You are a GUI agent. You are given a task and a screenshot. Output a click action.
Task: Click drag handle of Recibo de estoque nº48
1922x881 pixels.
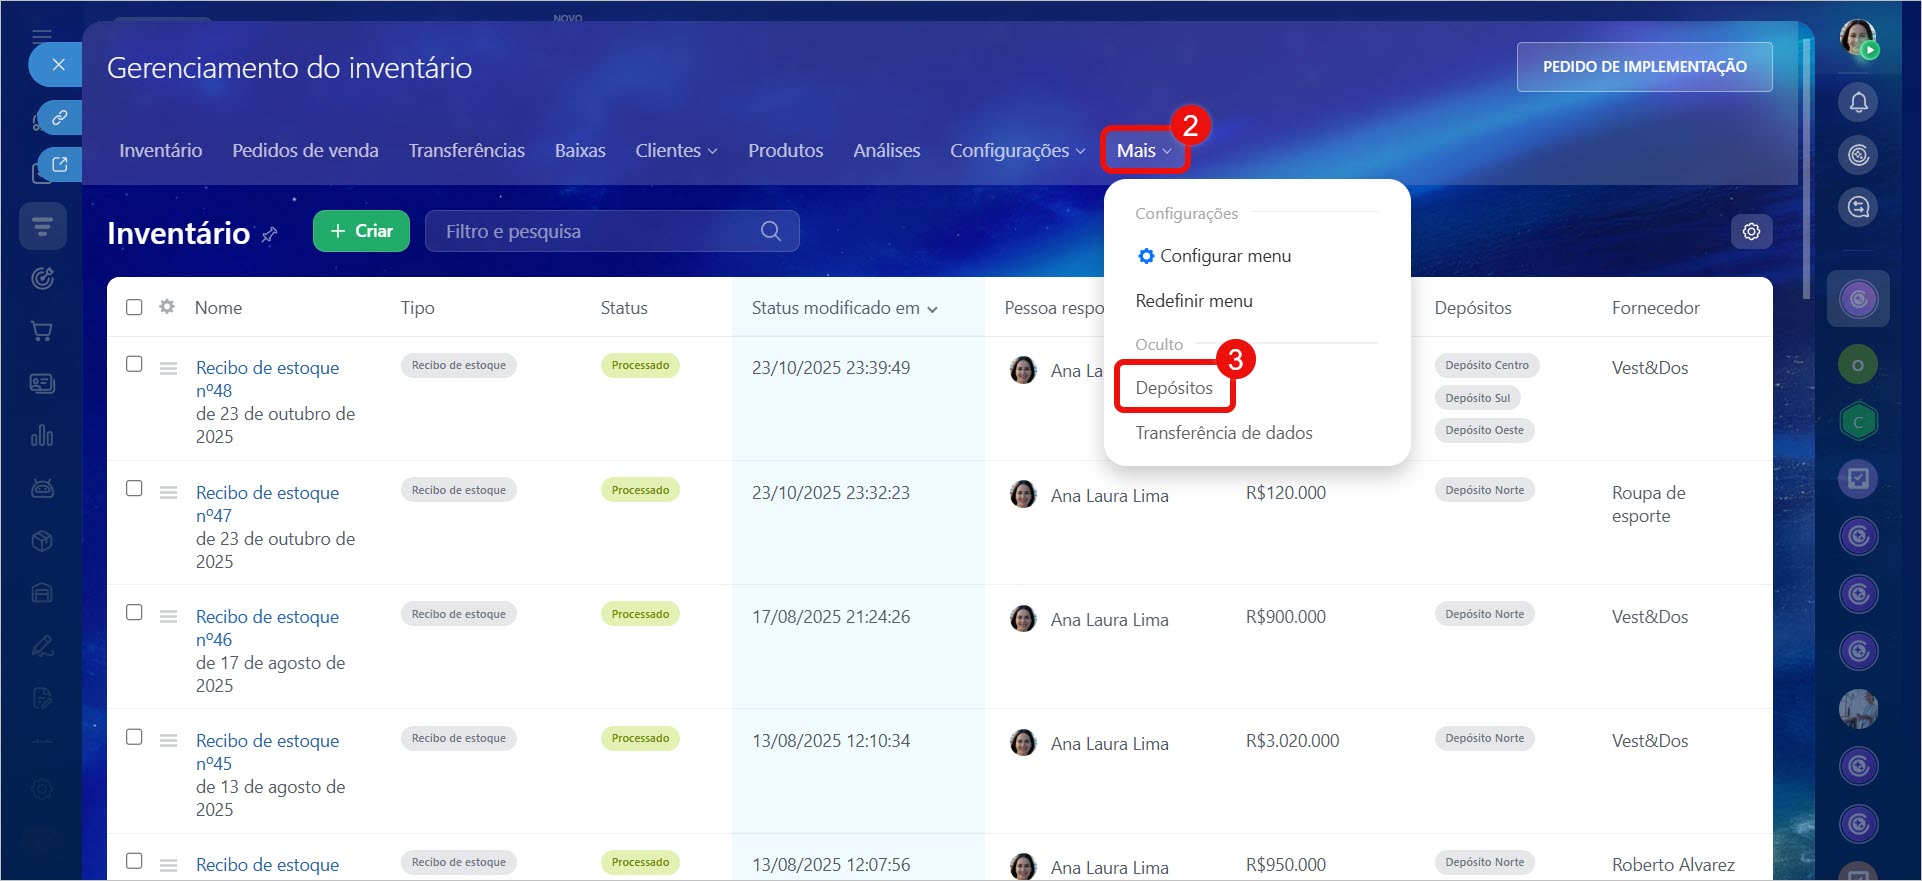[x=168, y=368]
